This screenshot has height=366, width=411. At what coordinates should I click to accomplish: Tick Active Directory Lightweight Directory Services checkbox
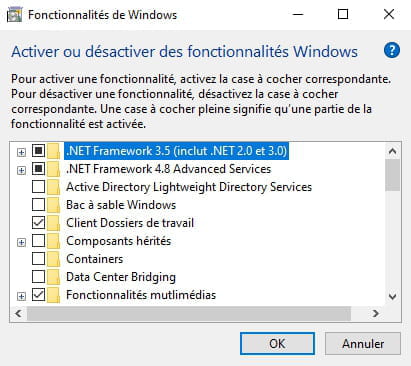(x=38, y=187)
